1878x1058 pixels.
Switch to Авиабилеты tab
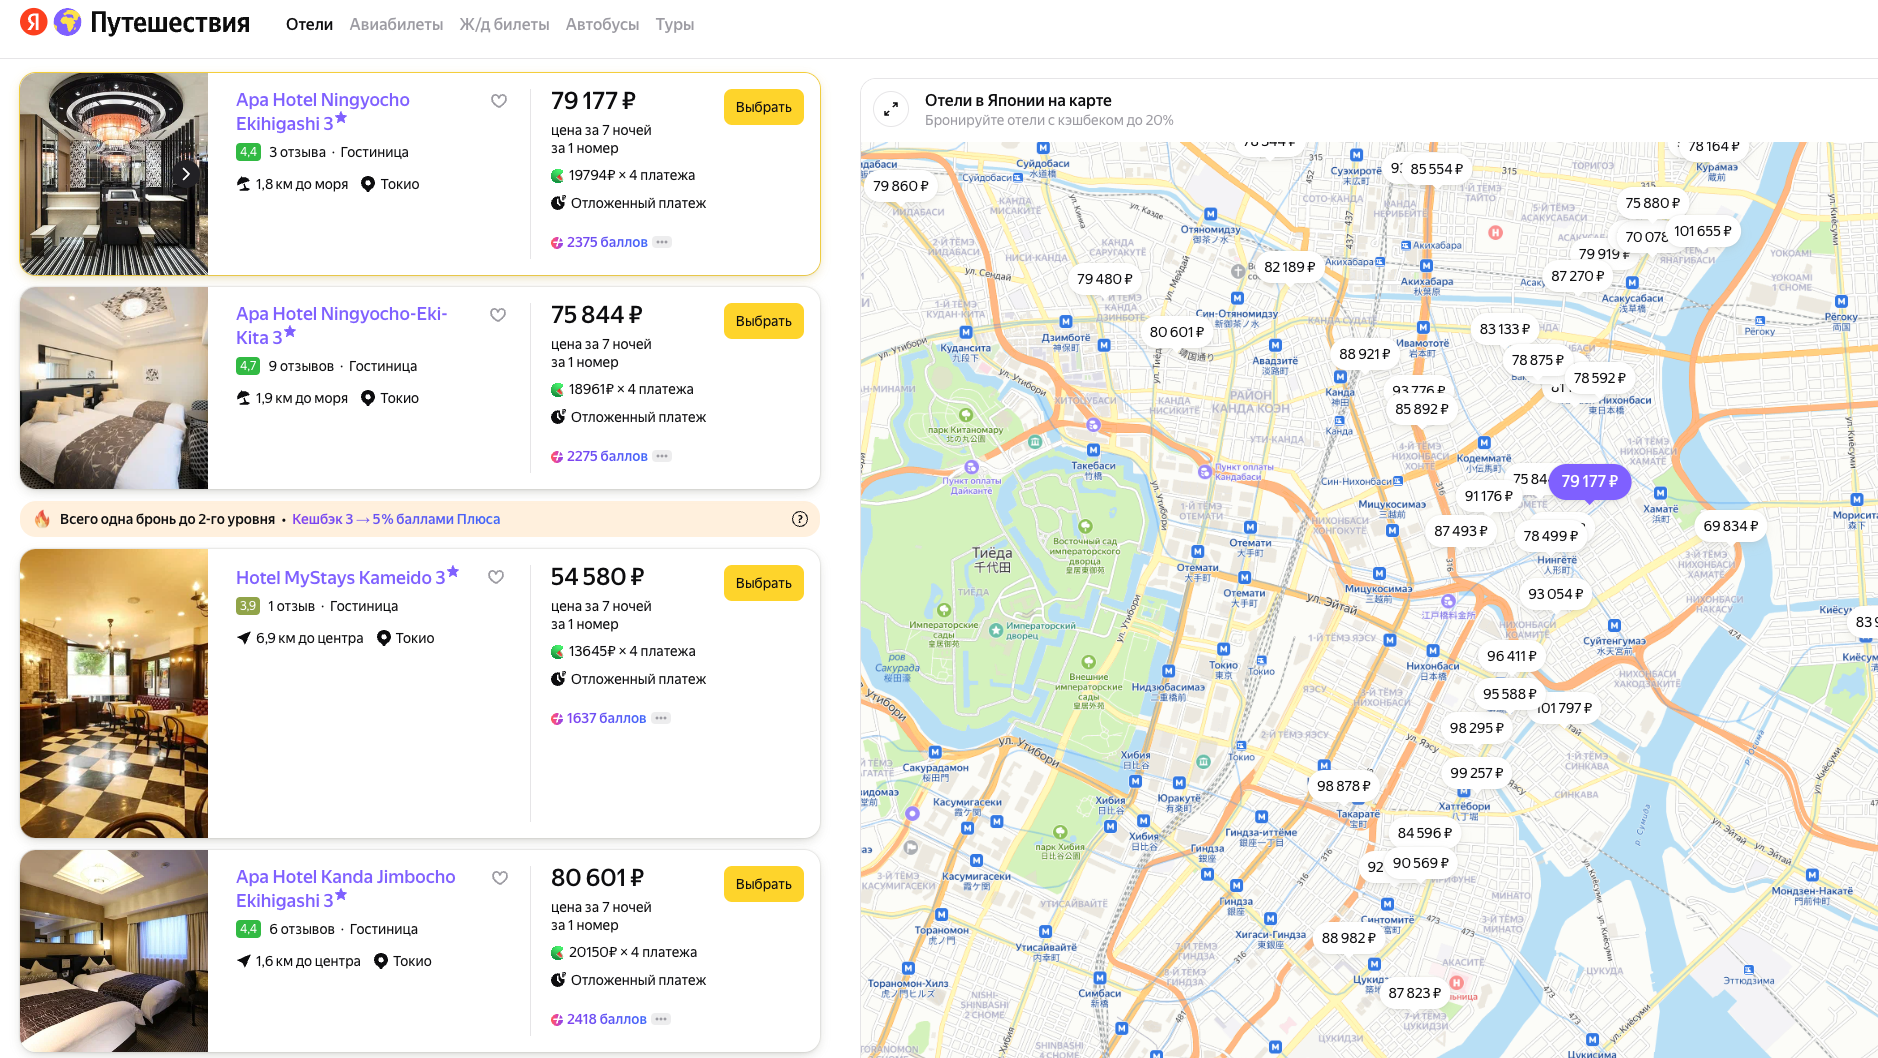(x=396, y=24)
